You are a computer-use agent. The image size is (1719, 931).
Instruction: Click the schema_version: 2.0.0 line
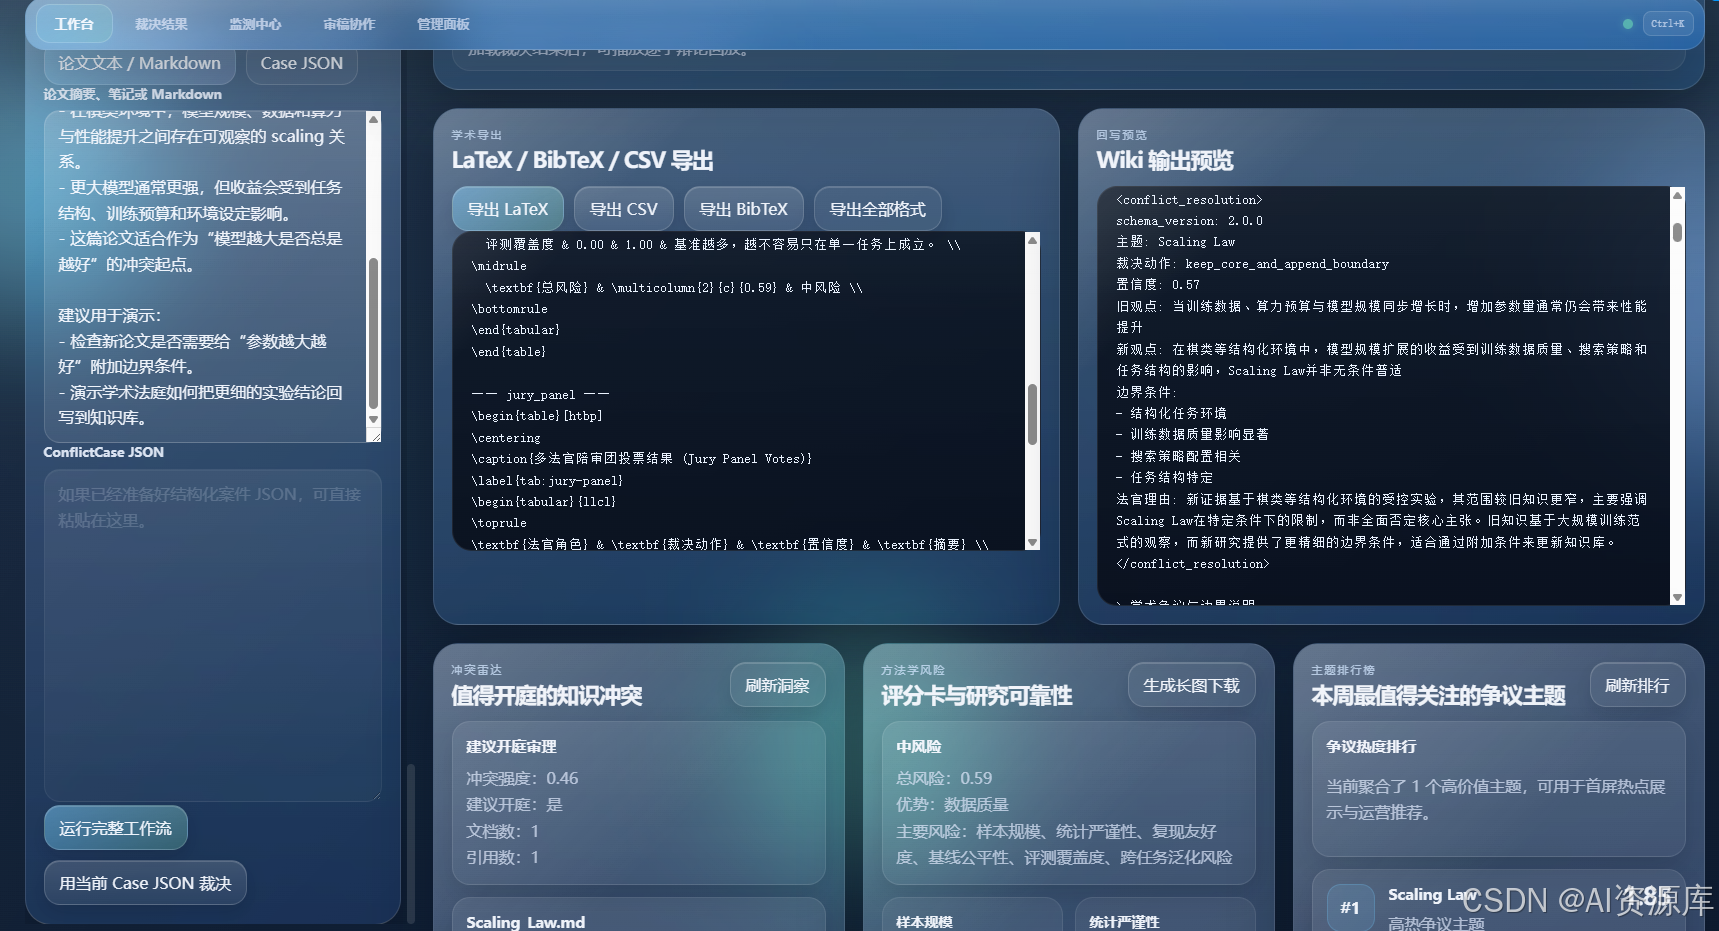1189,221
